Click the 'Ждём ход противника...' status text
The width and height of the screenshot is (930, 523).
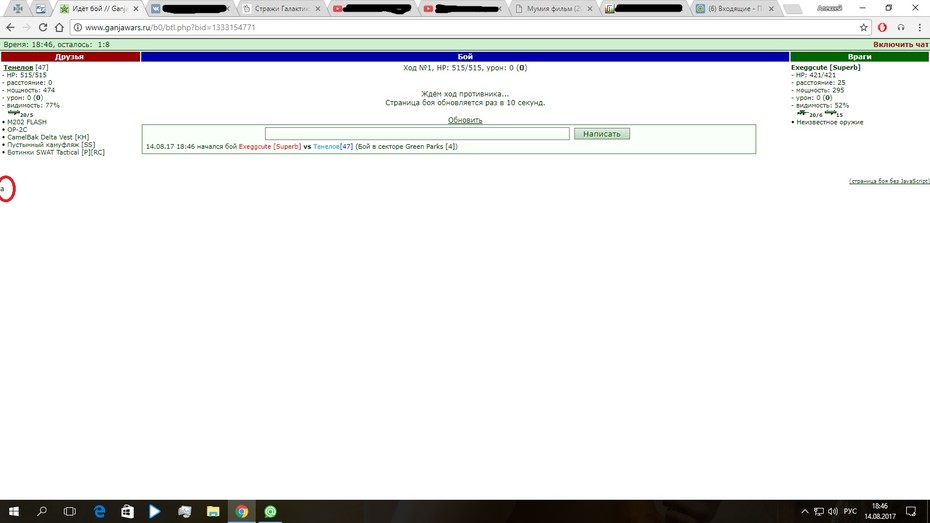coord(465,94)
